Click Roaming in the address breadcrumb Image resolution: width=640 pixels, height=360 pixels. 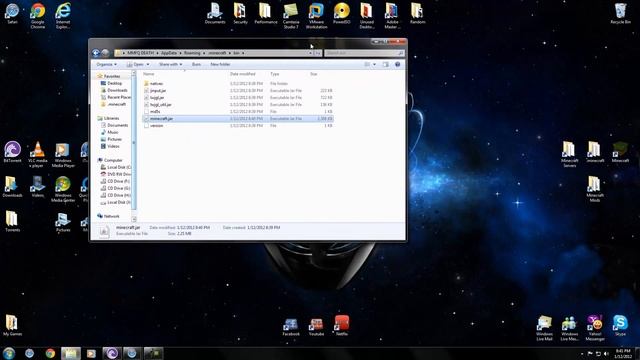(x=192, y=53)
